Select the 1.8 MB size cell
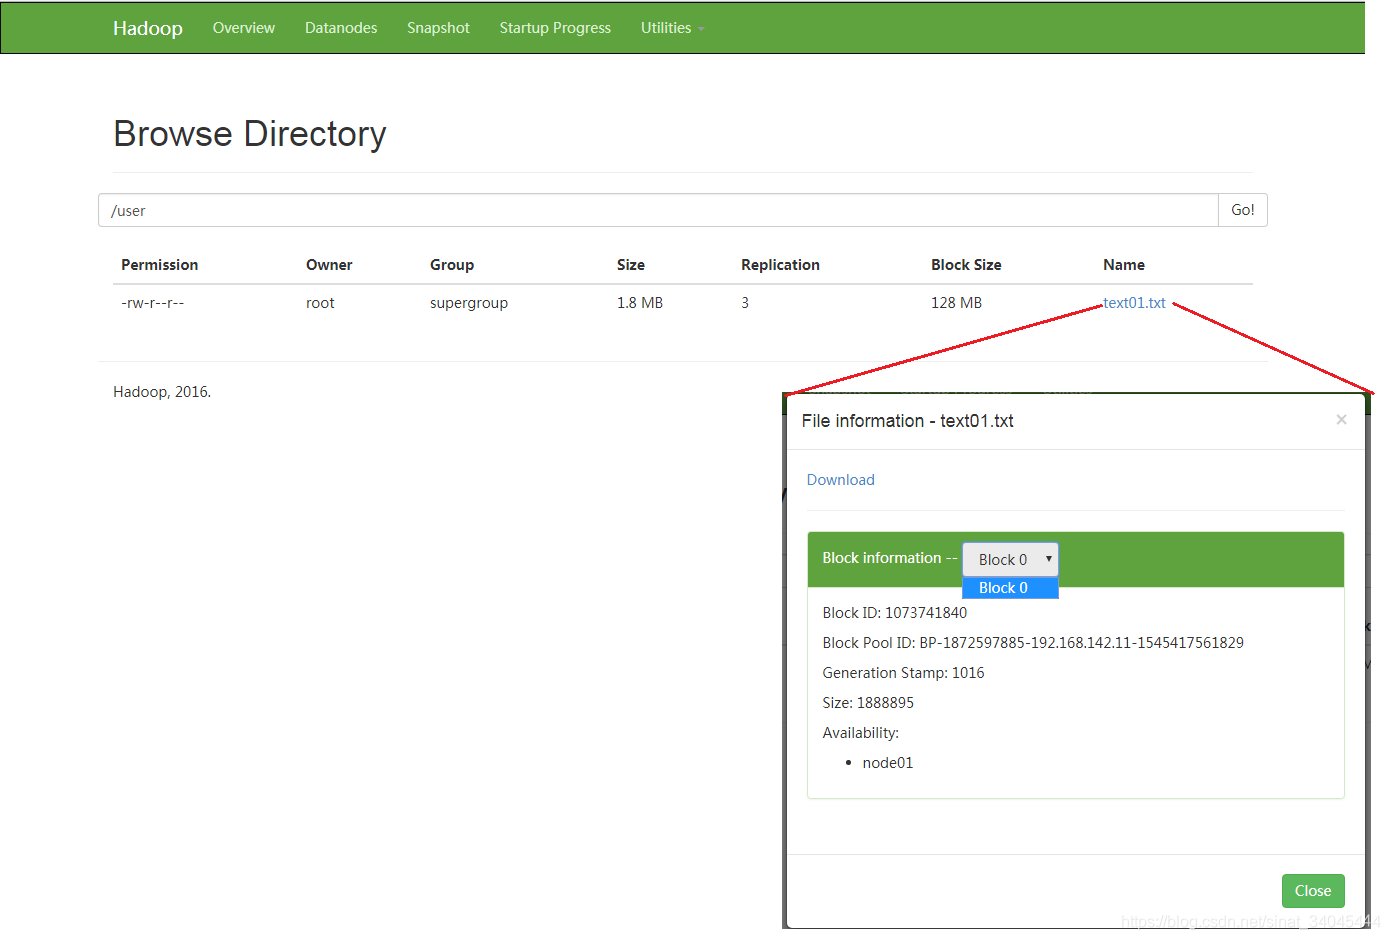1390x940 pixels. [x=640, y=303]
